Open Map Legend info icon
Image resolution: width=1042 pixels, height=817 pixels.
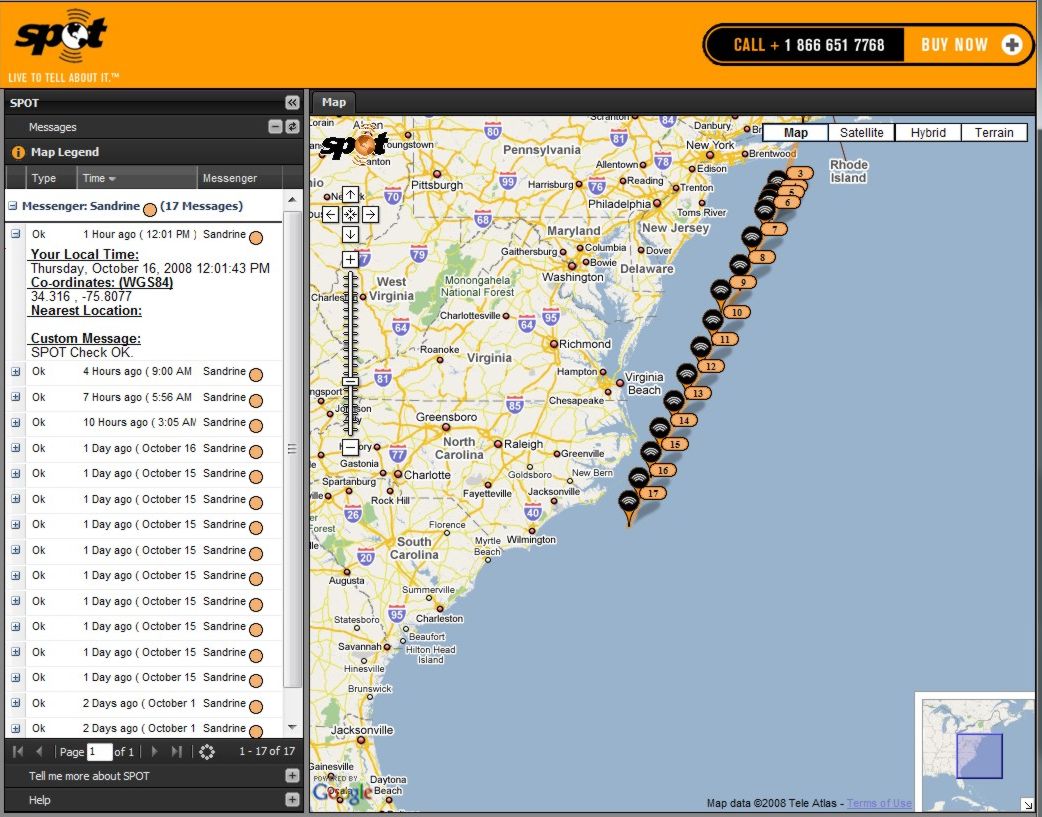pyautogui.click(x=18, y=152)
